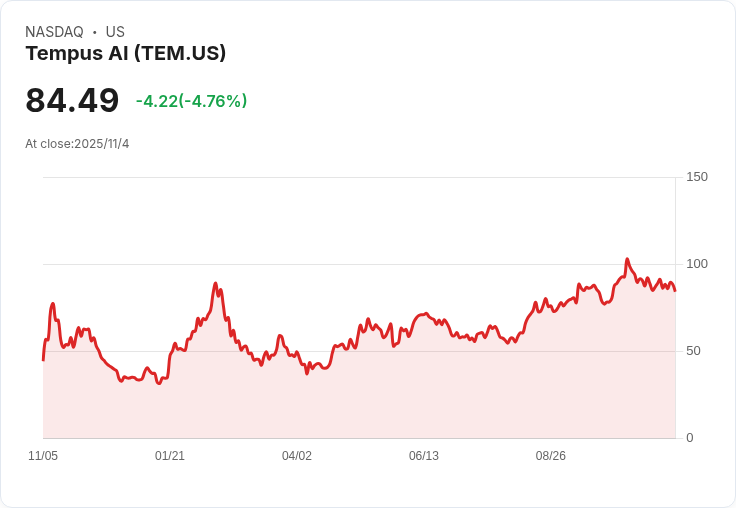
Task: Click the left starting point of the price line
Action: [43, 358]
